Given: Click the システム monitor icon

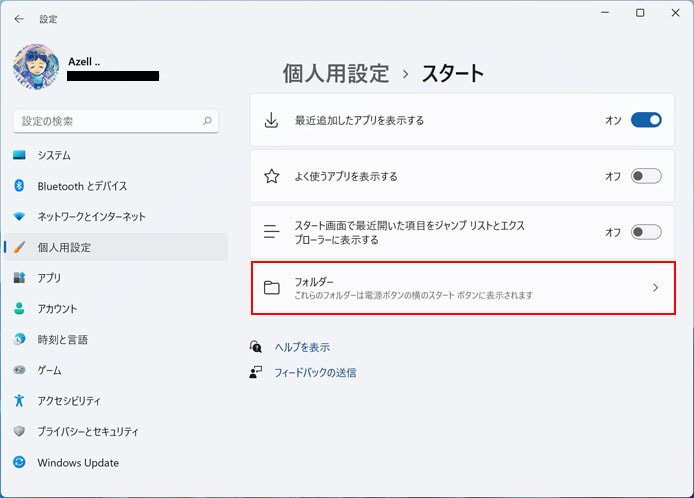Looking at the screenshot, I should coord(19,155).
